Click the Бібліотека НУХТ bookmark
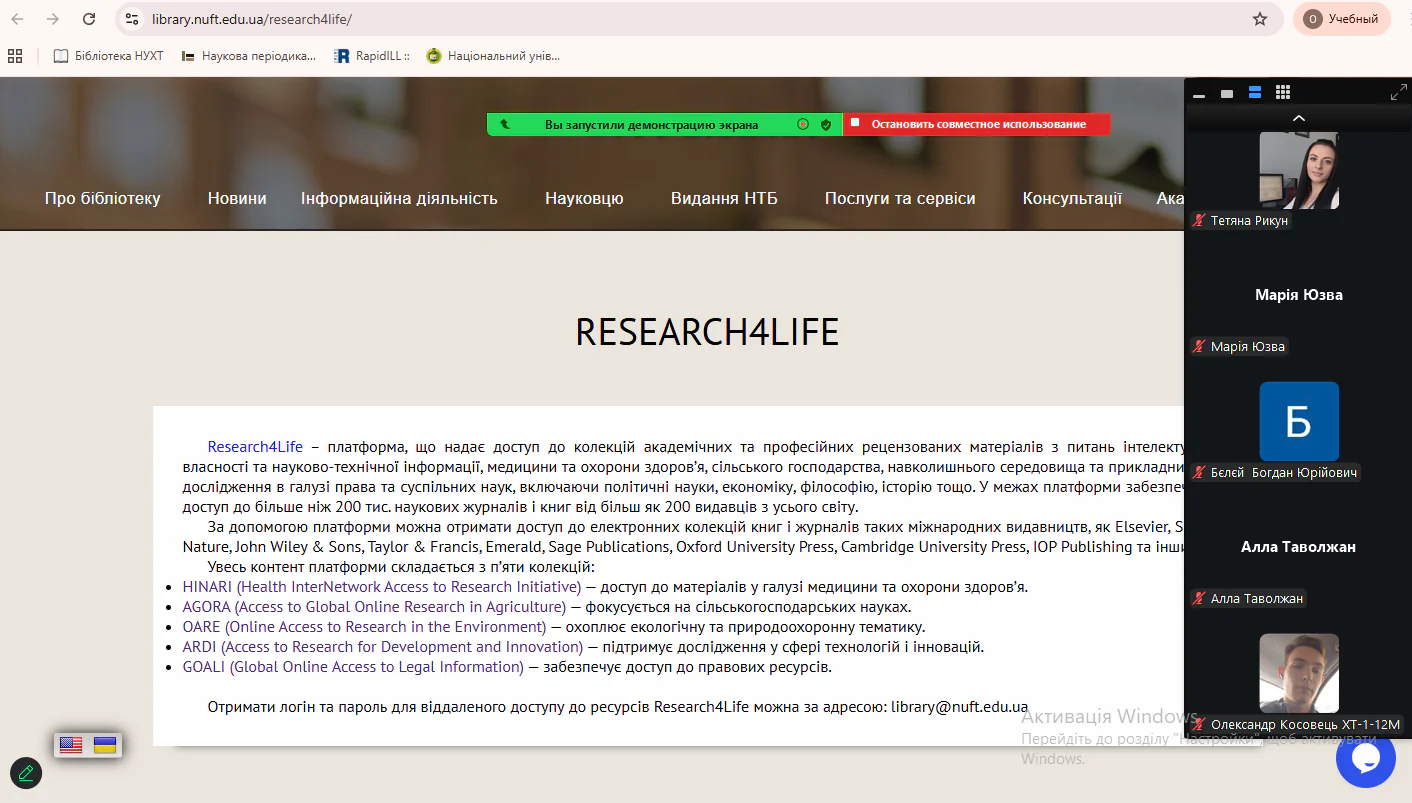 point(108,56)
